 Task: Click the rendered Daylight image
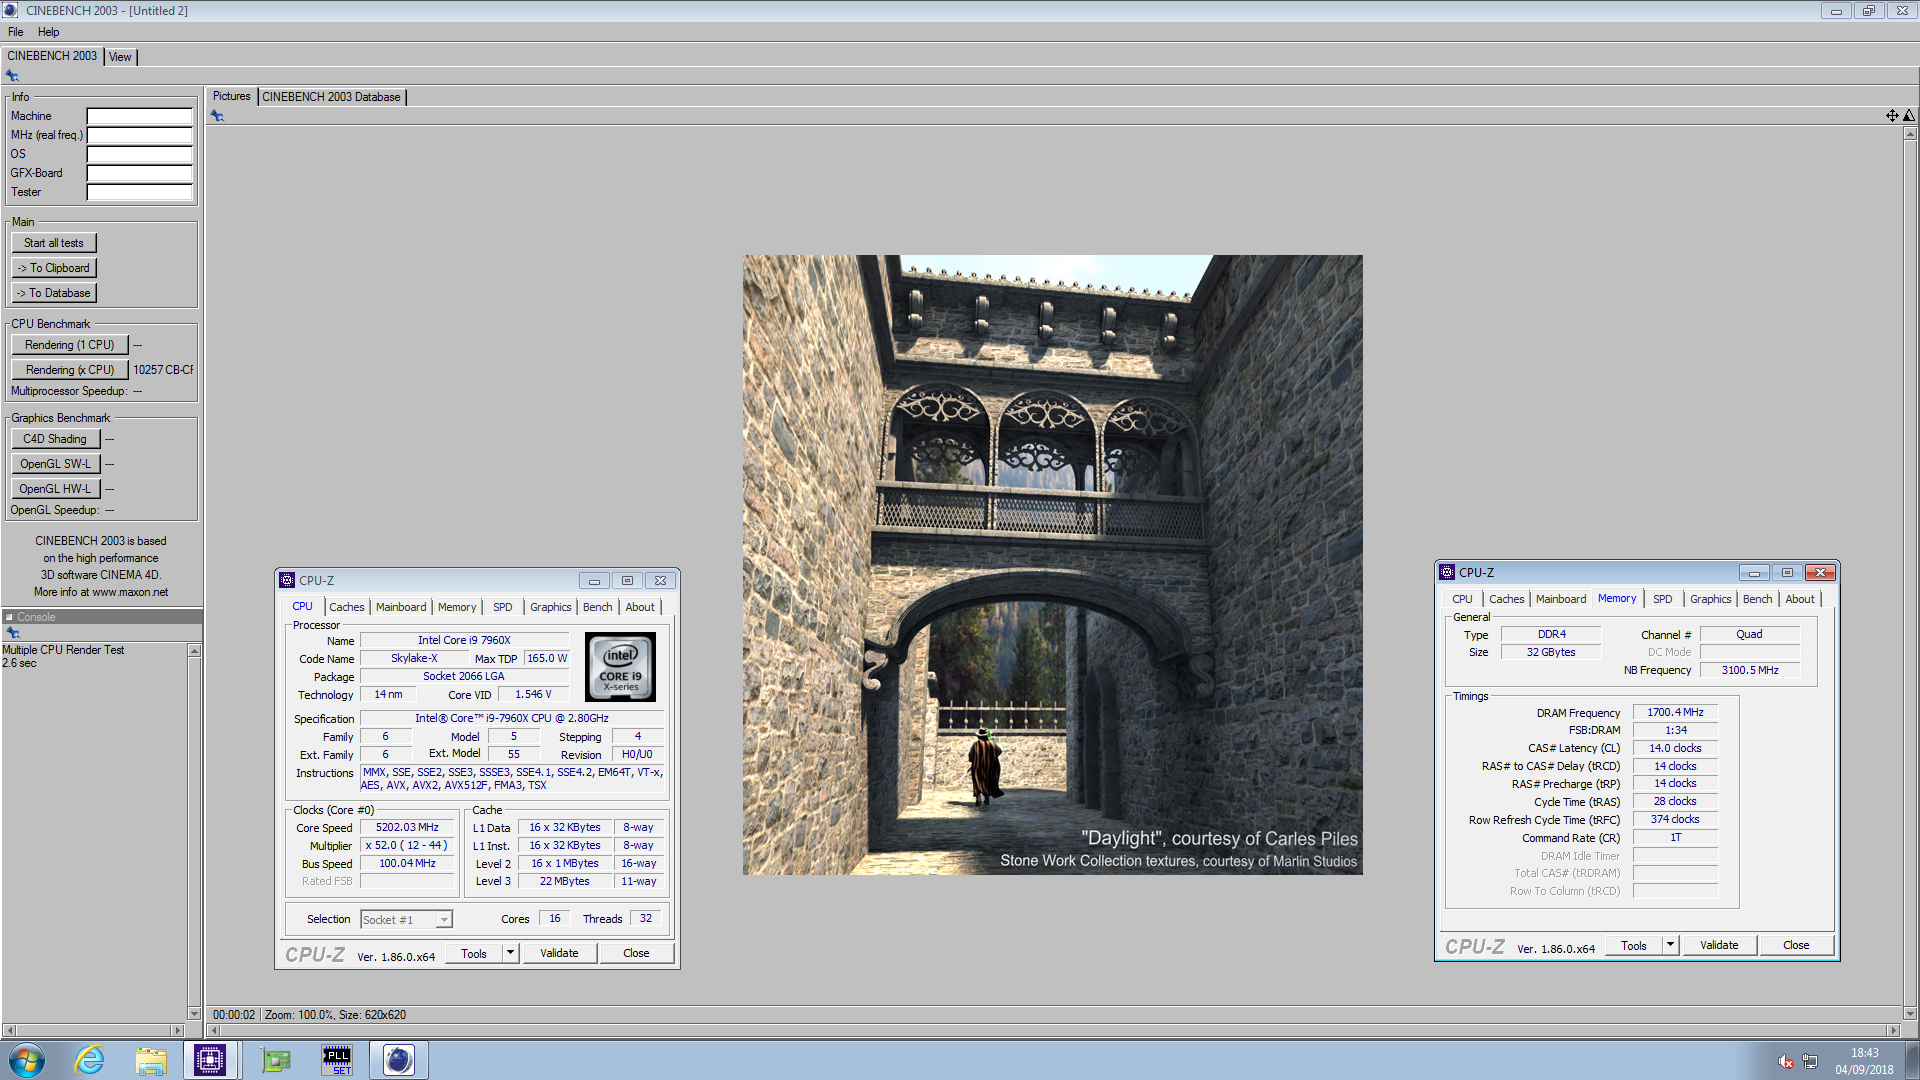1052,565
